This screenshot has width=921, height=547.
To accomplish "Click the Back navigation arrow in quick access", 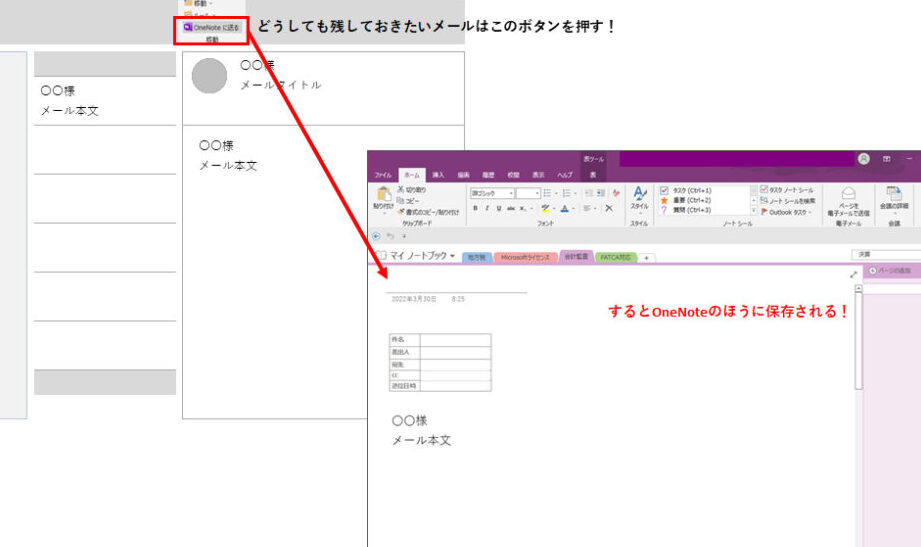I will pos(377,236).
